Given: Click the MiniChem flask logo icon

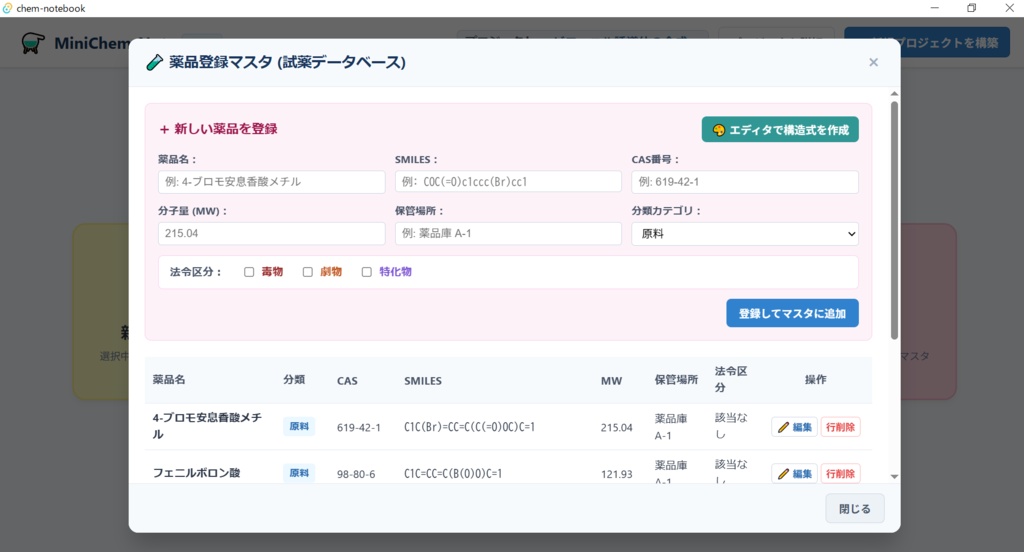Looking at the screenshot, I should (33, 43).
